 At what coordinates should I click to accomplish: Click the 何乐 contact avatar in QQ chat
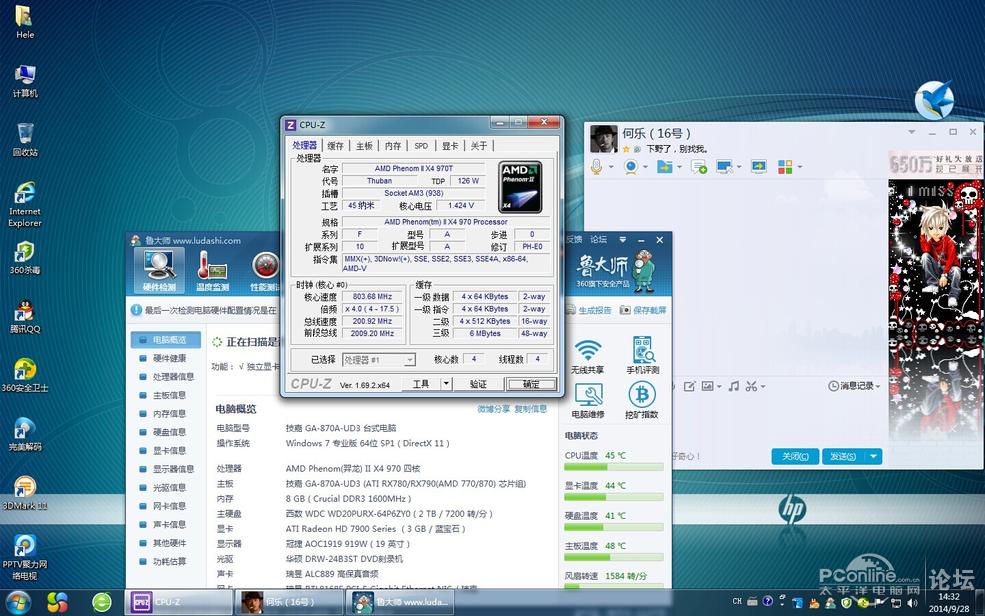point(604,139)
